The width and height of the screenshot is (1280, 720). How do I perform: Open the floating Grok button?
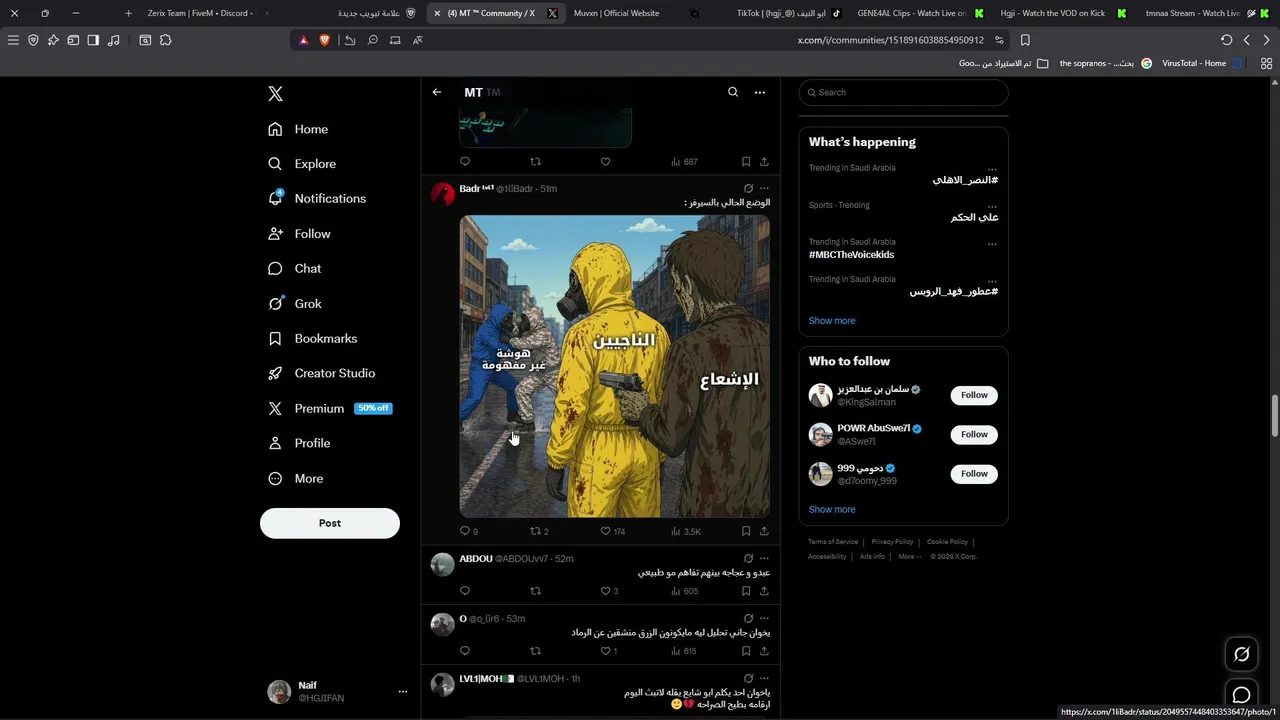point(1241,654)
